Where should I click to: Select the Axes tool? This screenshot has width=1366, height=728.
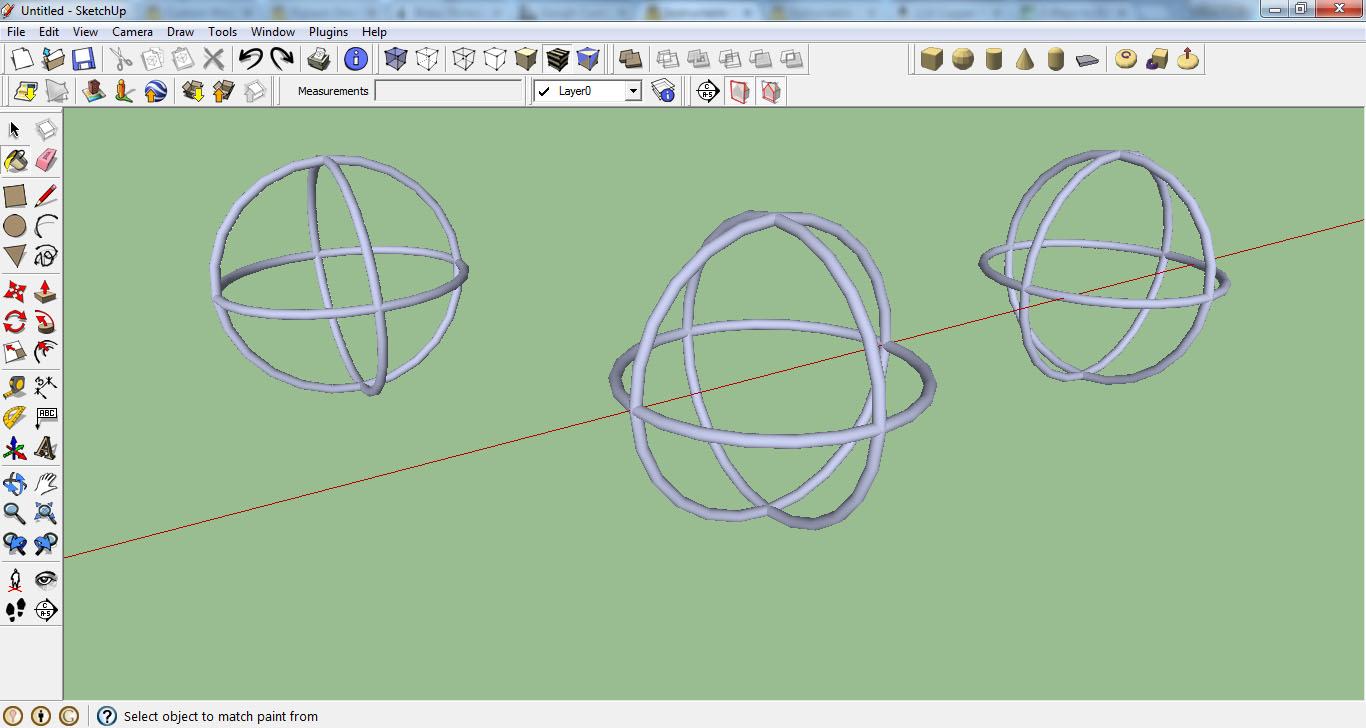(15, 448)
